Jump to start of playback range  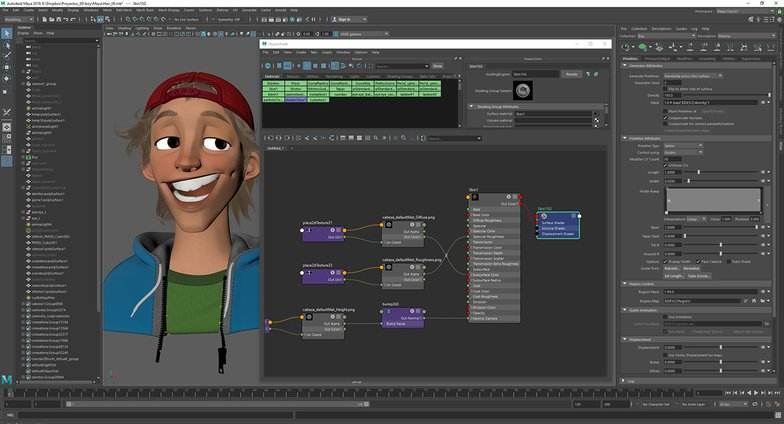[x=728, y=393]
